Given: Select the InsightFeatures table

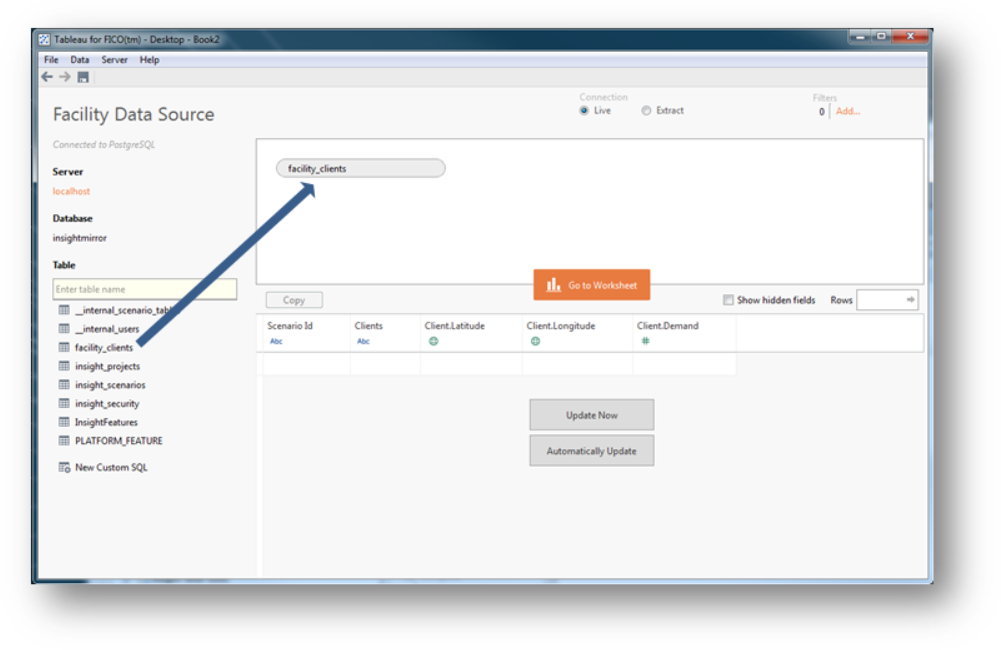Looking at the screenshot, I should click(x=106, y=422).
